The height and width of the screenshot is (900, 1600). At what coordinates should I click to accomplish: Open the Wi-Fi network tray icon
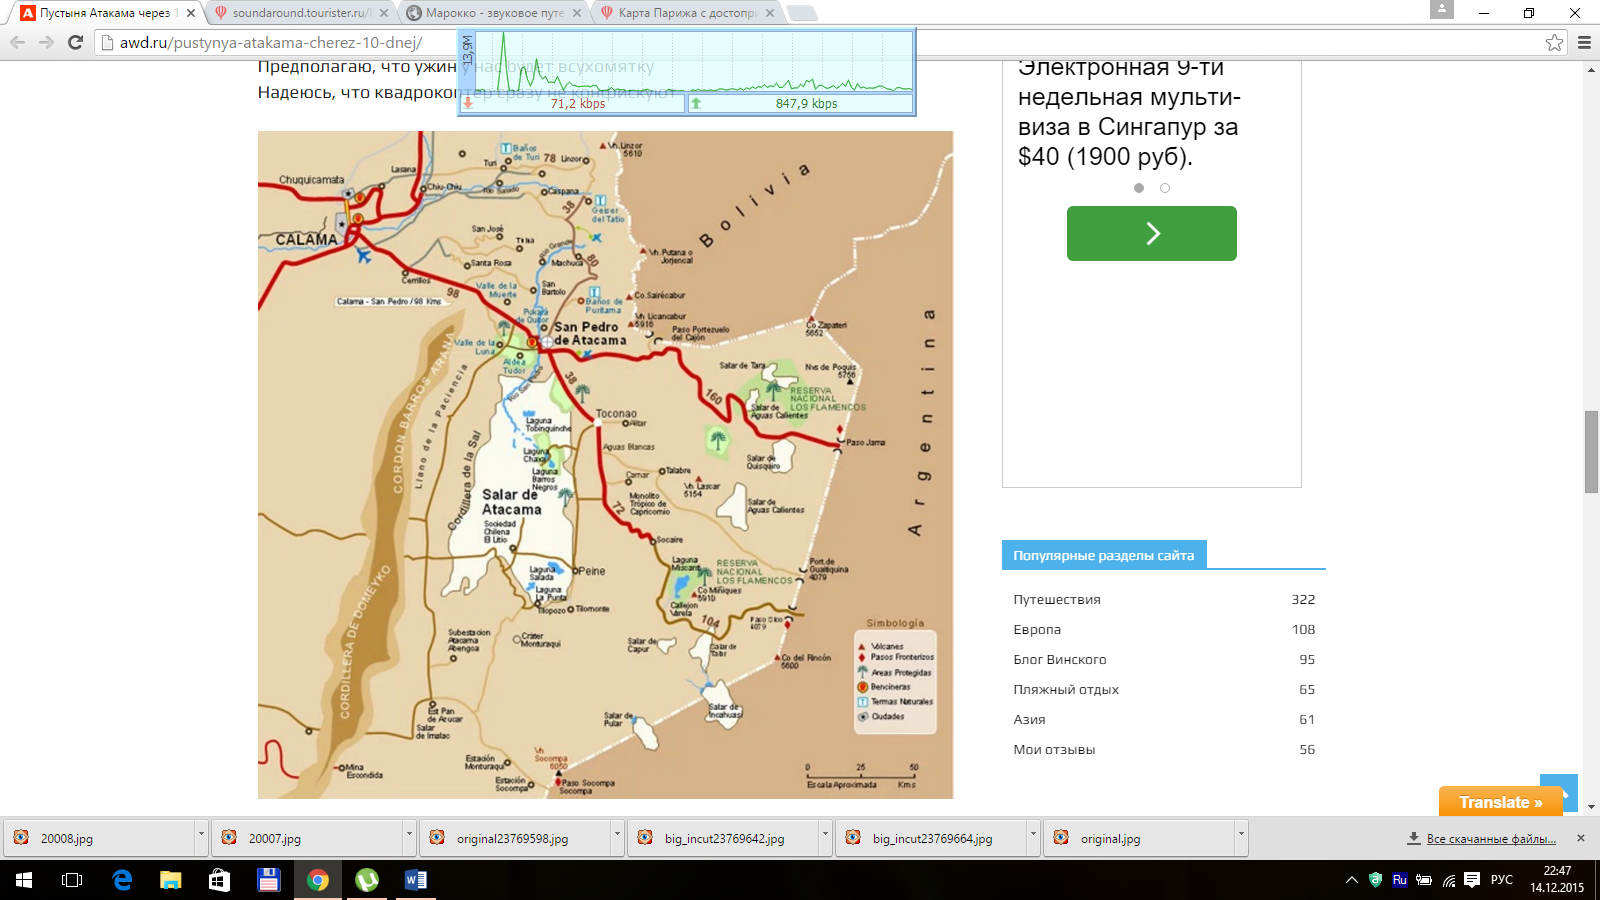(x=1448, y=880)
